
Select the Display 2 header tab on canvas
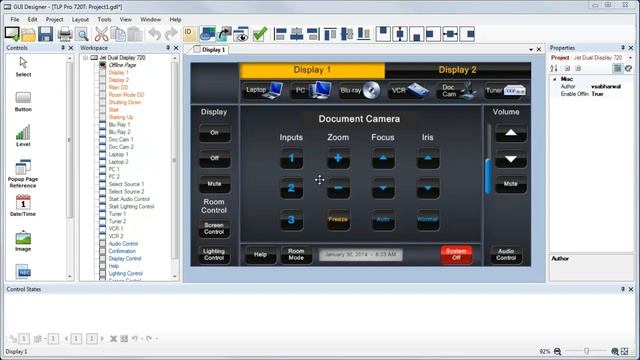(458, 70)
